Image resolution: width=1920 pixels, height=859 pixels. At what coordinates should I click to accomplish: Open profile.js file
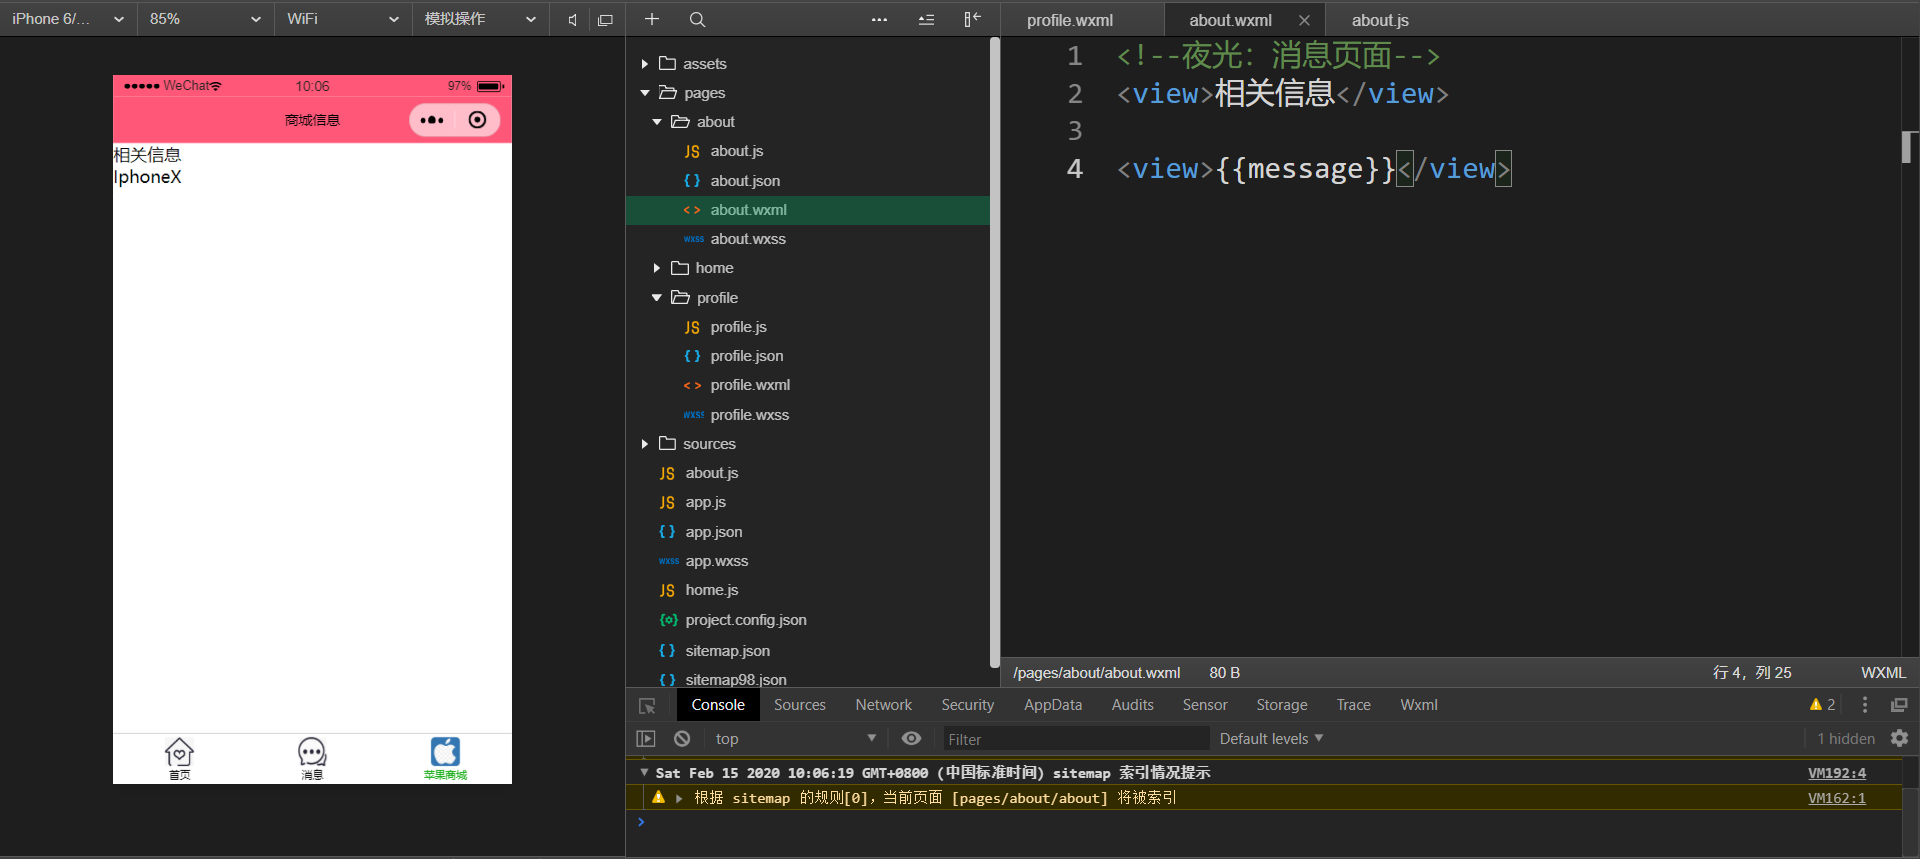point(738,327)
